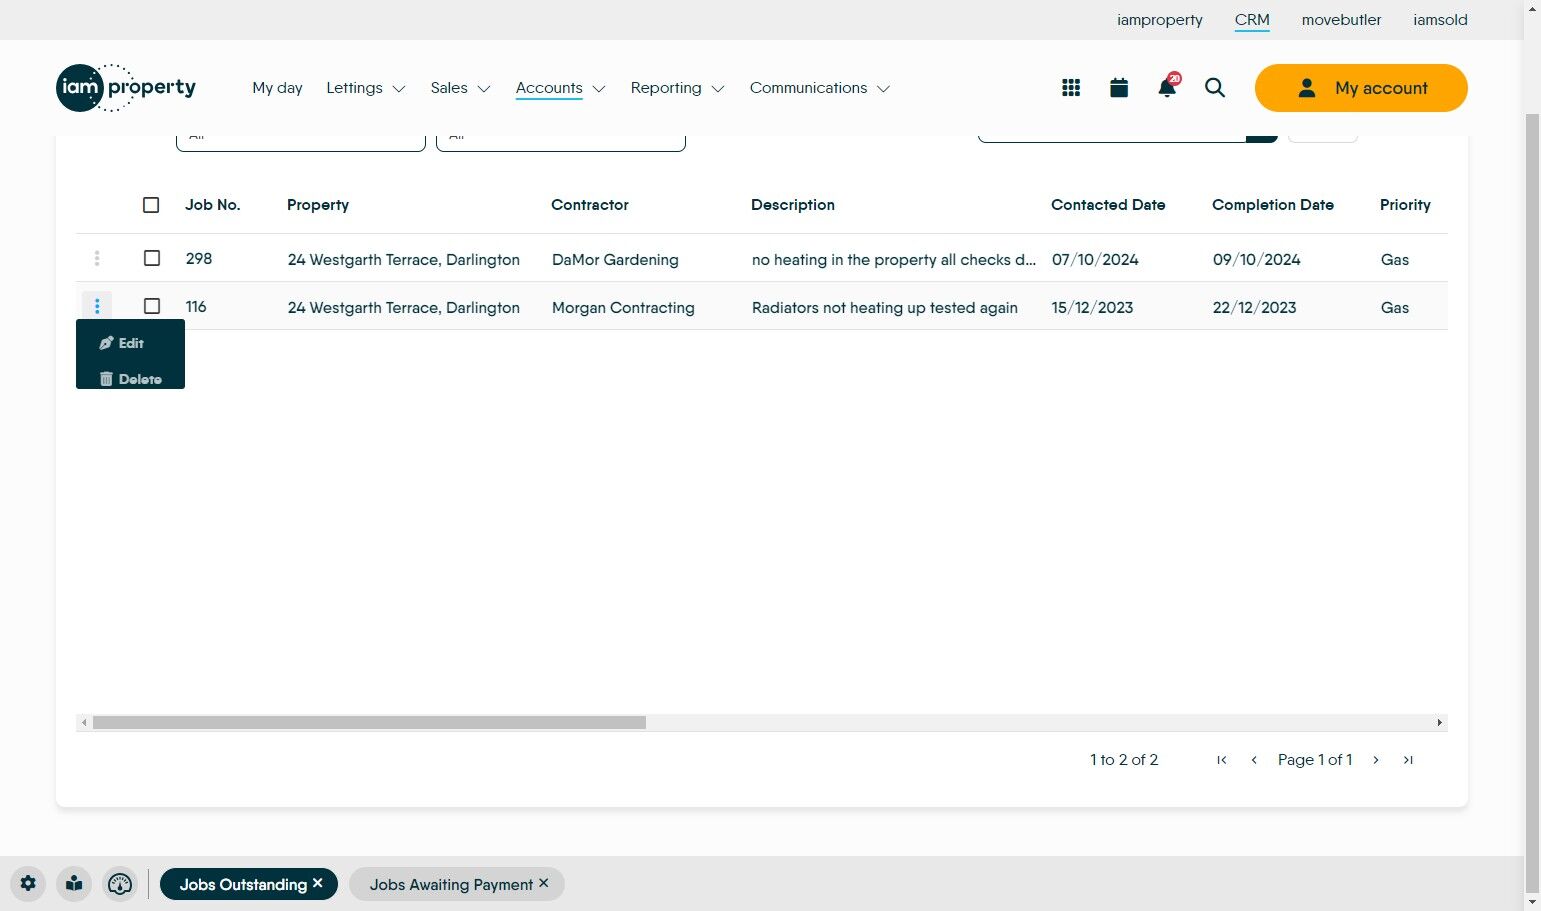Click the '1 to 2 of 2' results count
This screenshot has width=1541, height=911.
1124,760
